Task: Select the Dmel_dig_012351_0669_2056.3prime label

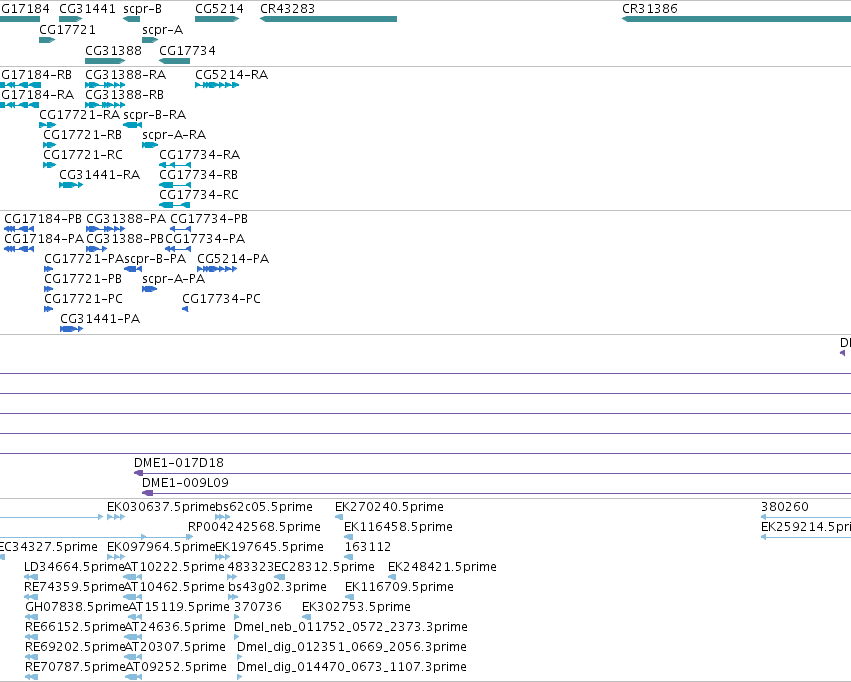Action: click(352, 647)
